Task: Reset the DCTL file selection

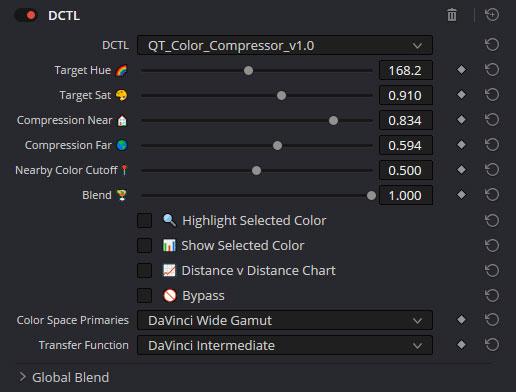Action: (492, 45)
